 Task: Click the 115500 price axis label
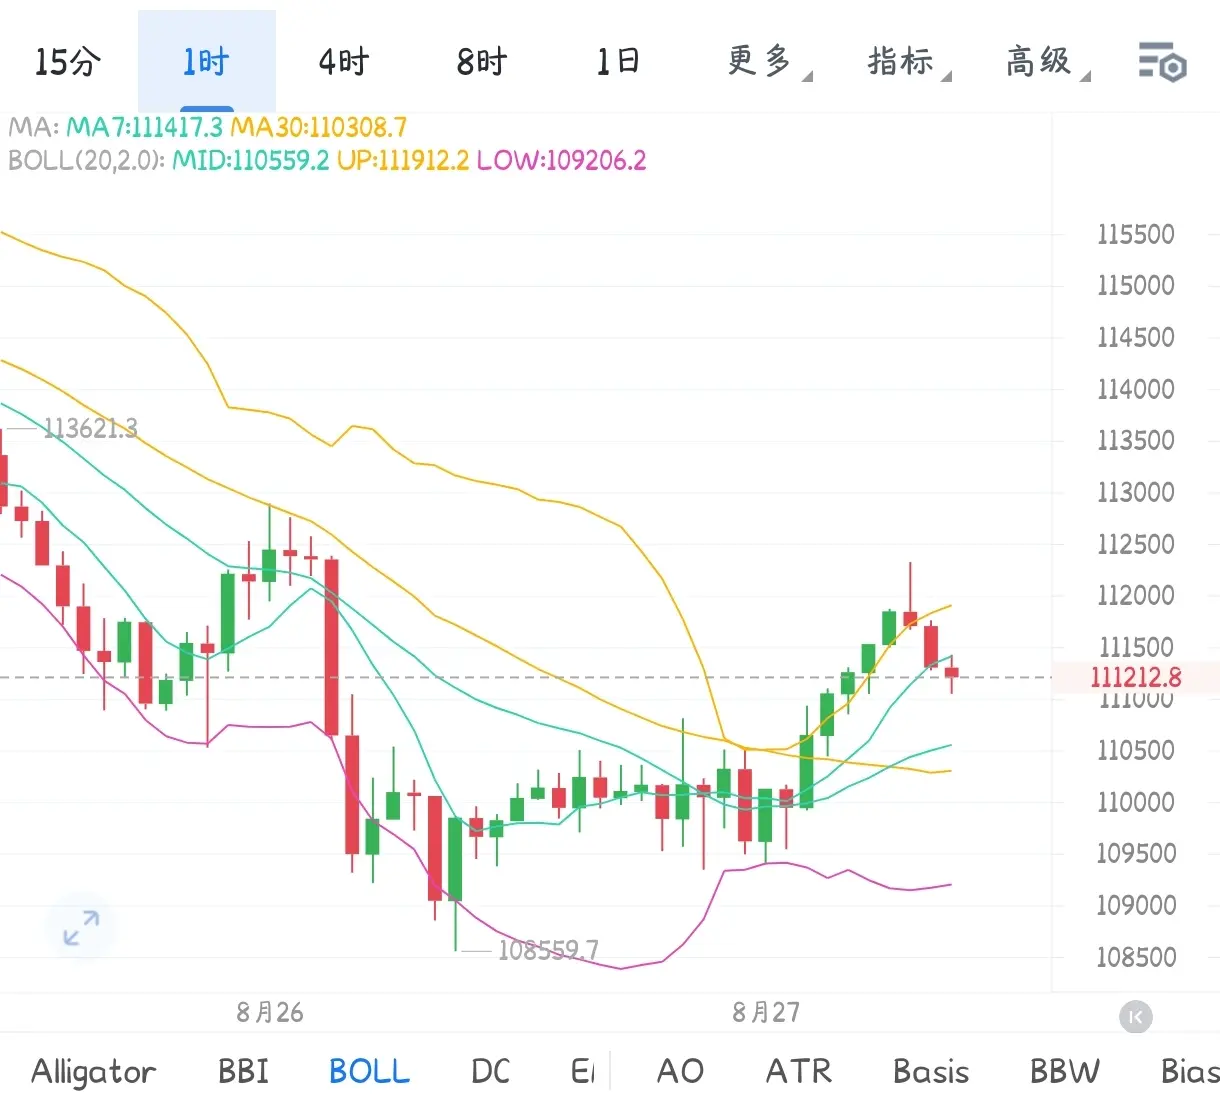pyautogui.click(x=1135, y=235)
